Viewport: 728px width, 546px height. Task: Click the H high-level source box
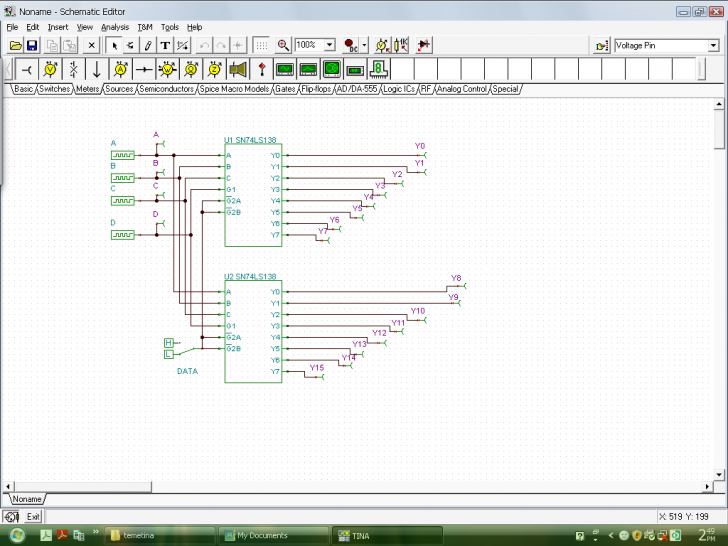[x=169, y=343]
